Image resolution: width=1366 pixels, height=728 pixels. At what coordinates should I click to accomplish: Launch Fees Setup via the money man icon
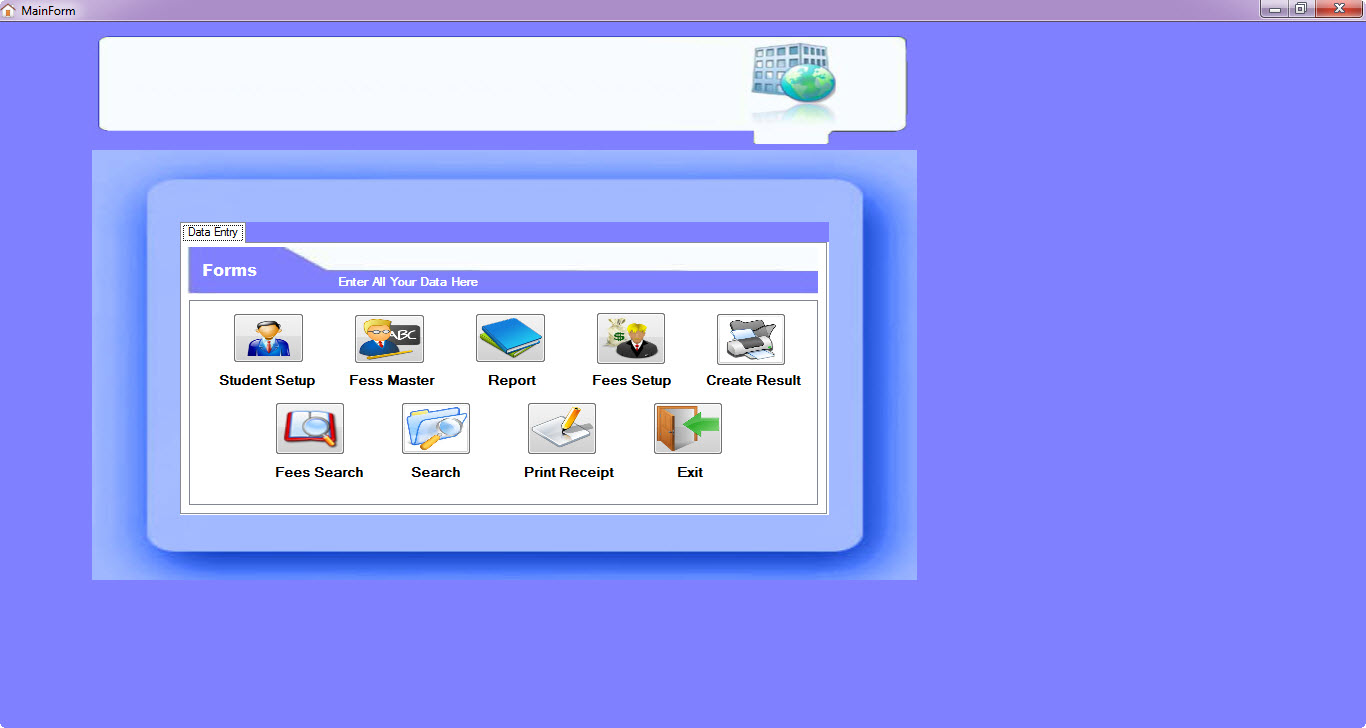tap(631, 338)
